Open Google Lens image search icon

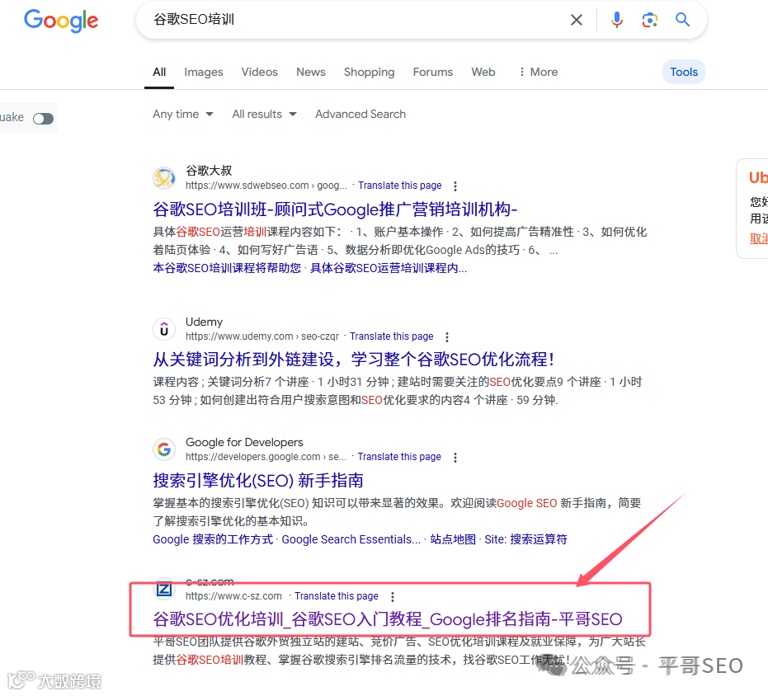(x=649, y=20)
